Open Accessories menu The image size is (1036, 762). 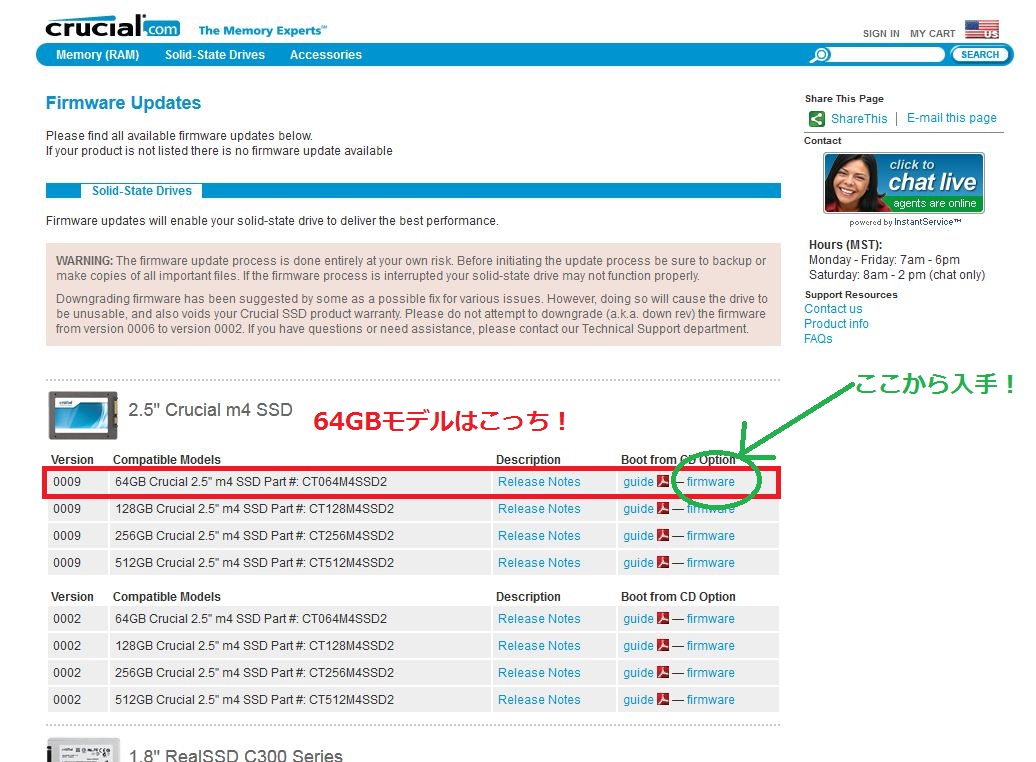[326, 55]
